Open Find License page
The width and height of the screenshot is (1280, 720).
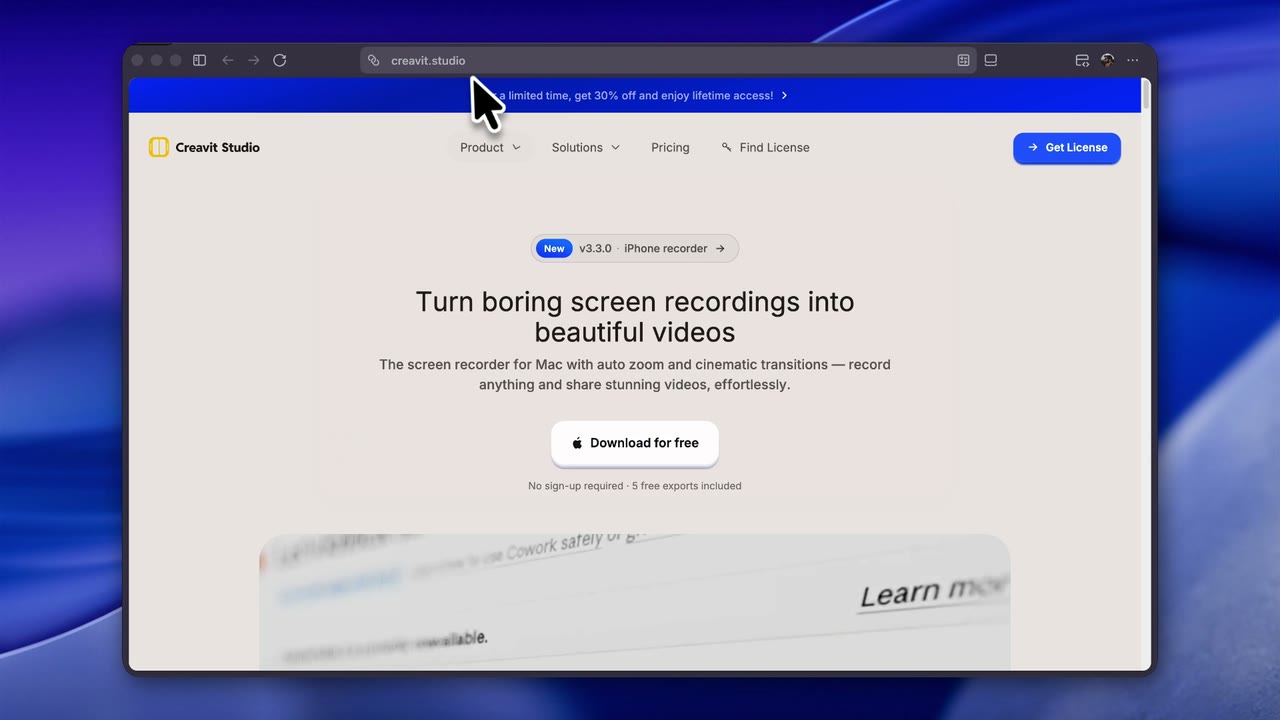[x=765, y=147]
